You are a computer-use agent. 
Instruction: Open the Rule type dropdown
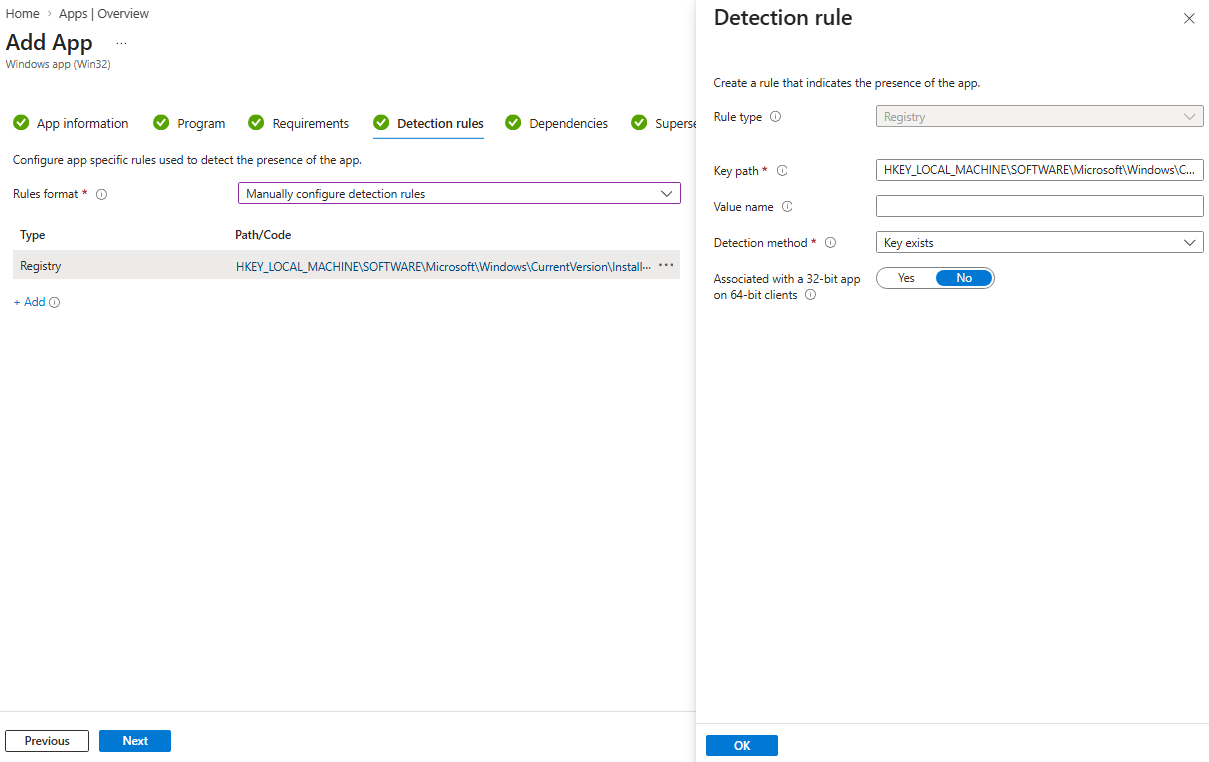(x=1039, y=117)
